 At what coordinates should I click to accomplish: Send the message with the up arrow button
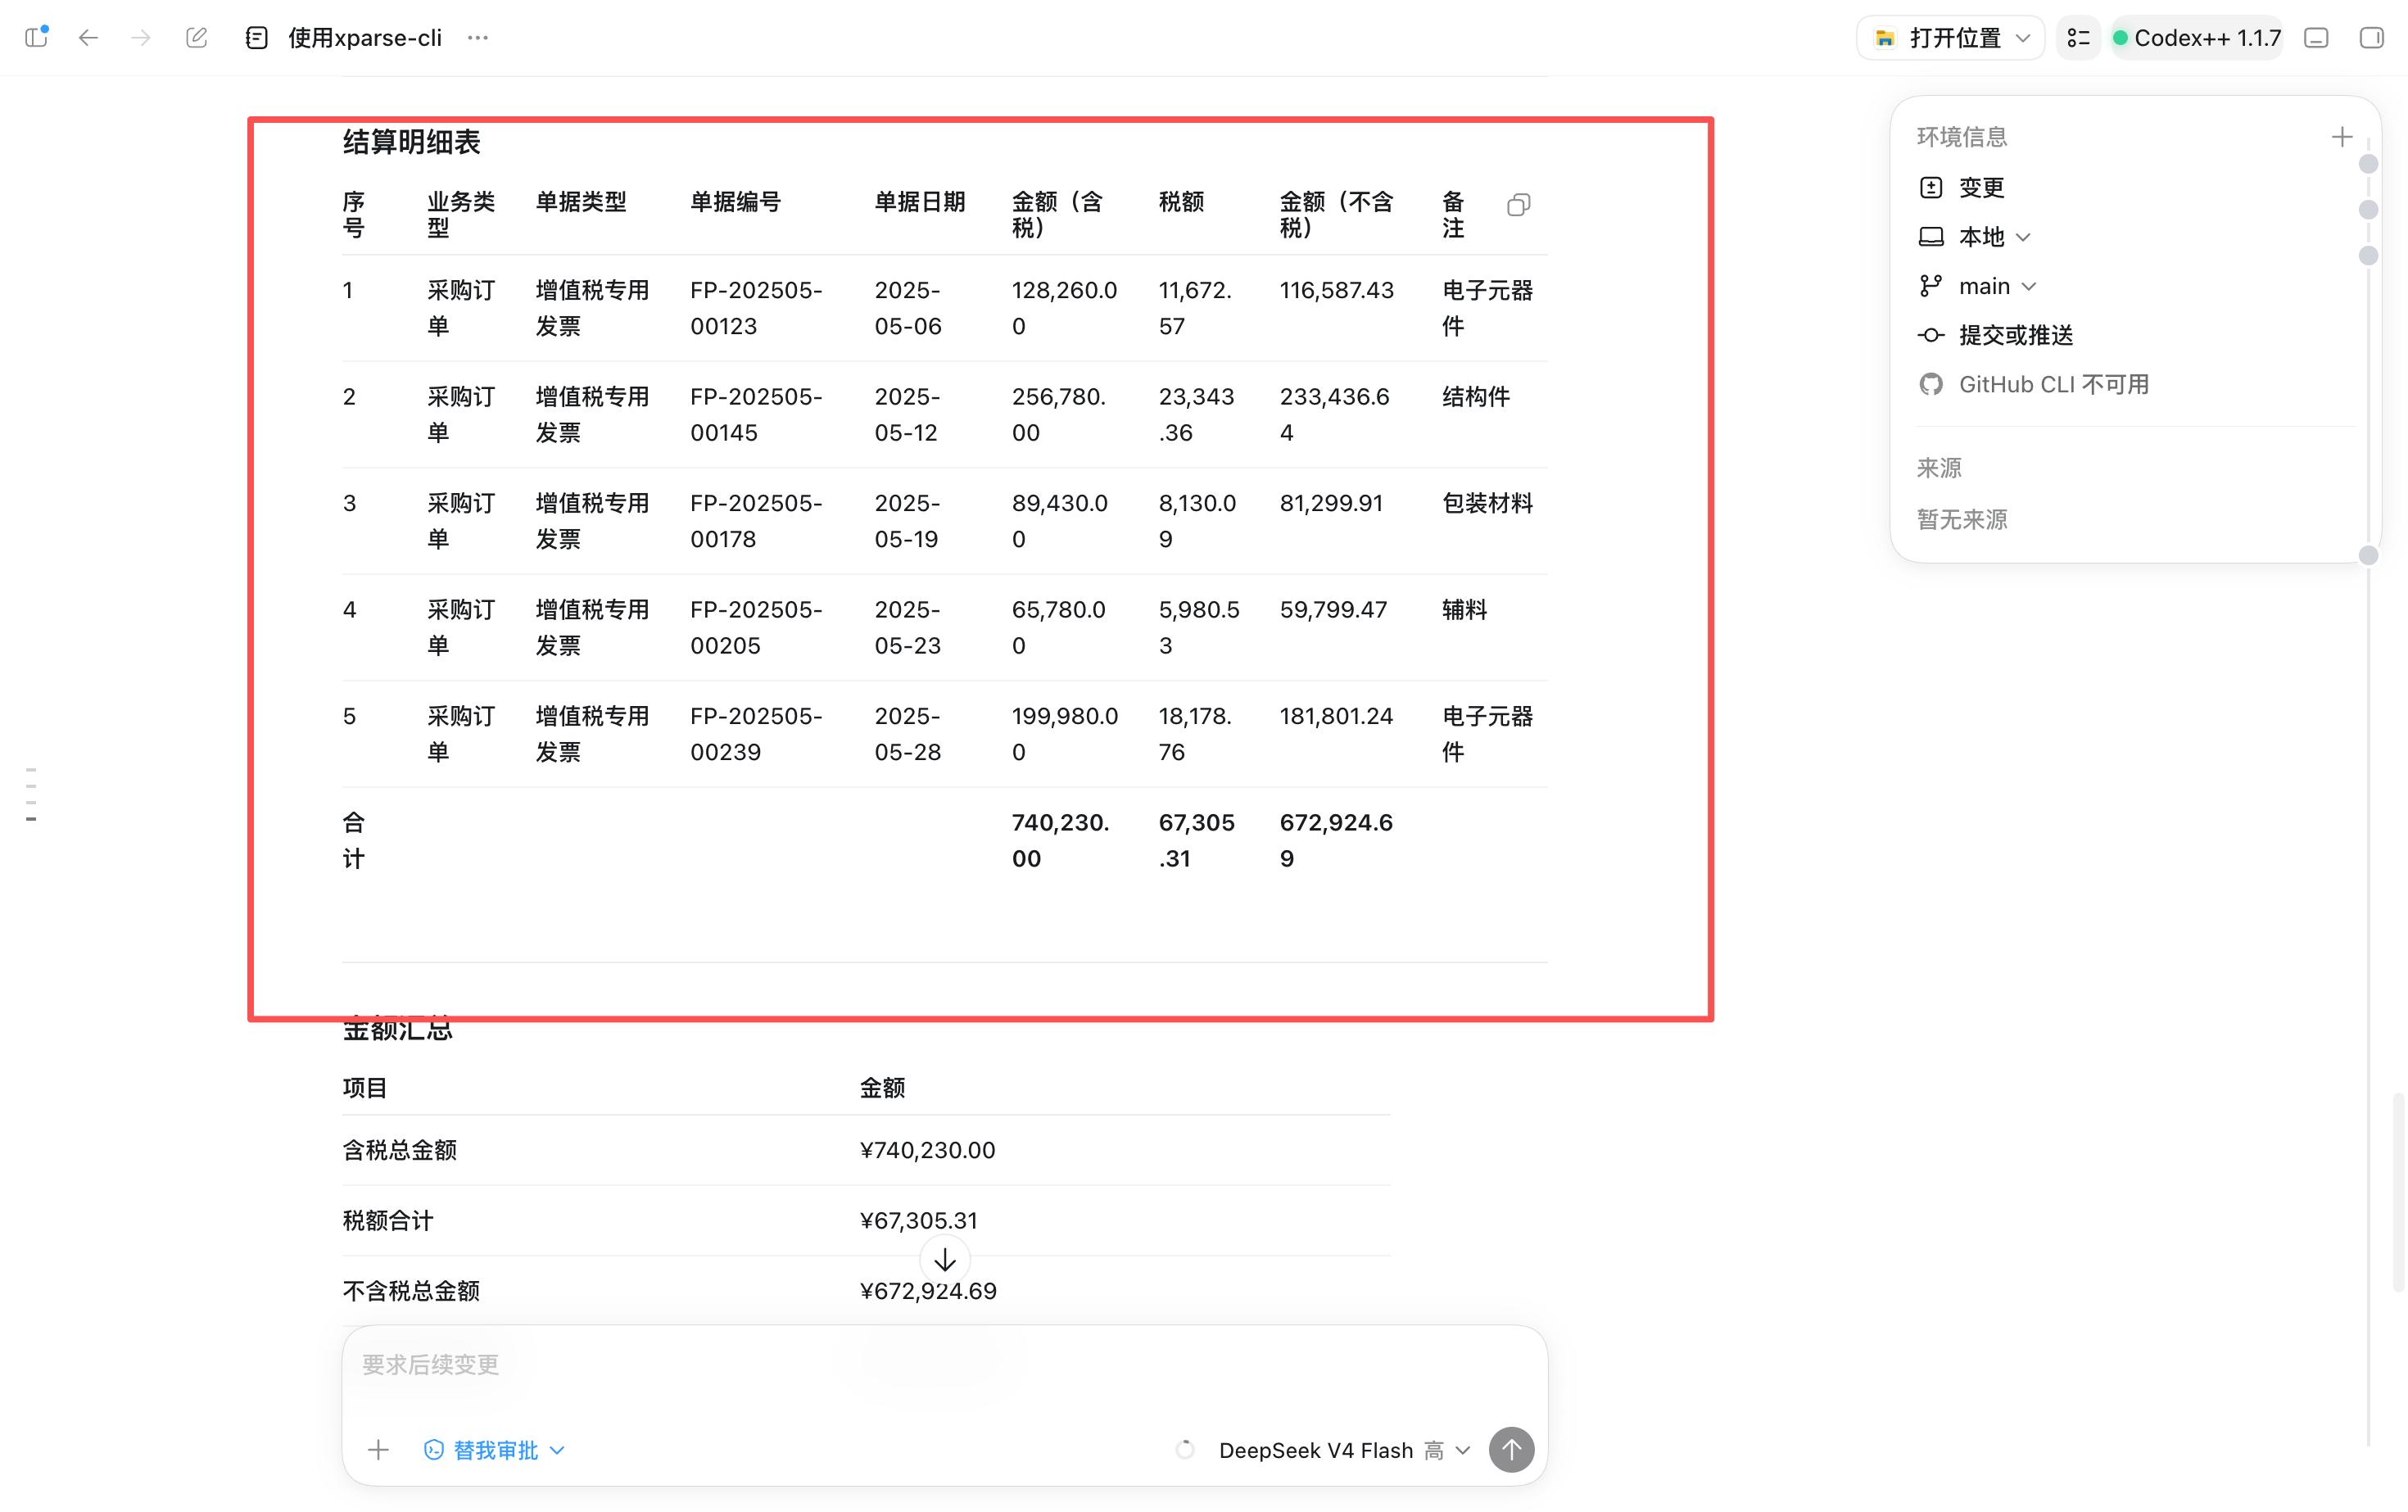[1511, 1450]
